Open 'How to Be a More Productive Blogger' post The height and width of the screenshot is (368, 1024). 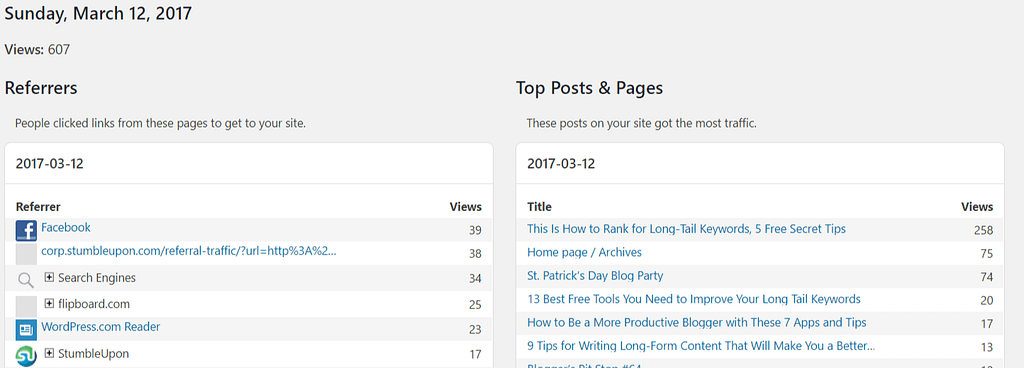697,322
